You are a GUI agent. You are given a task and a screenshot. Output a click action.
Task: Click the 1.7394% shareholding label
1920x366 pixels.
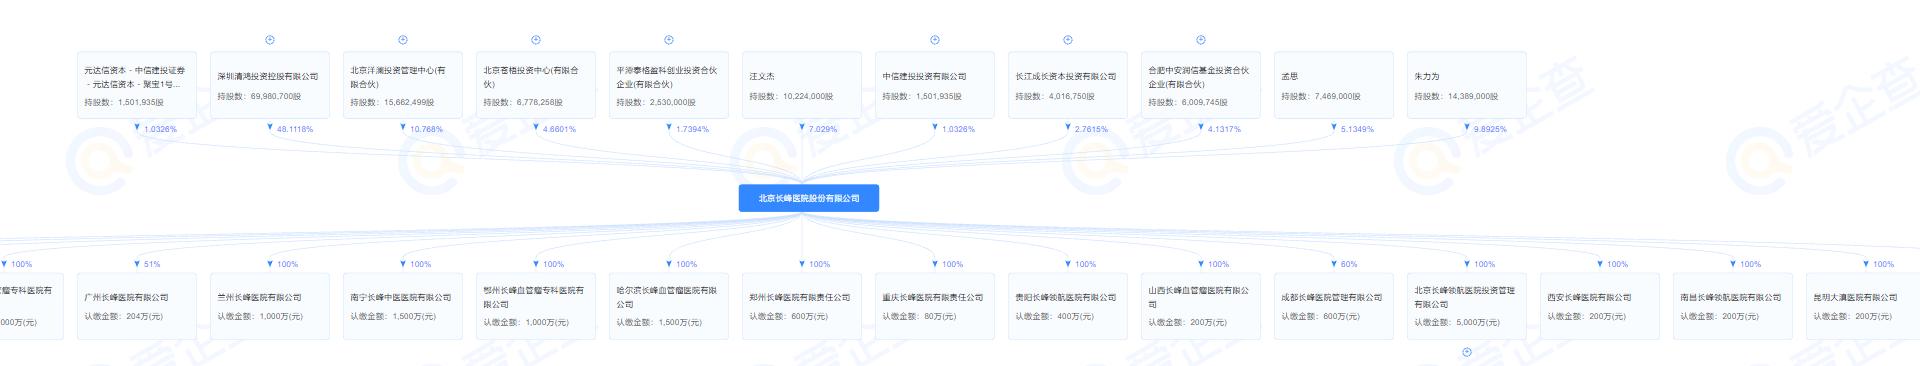[x=693, y=129]
